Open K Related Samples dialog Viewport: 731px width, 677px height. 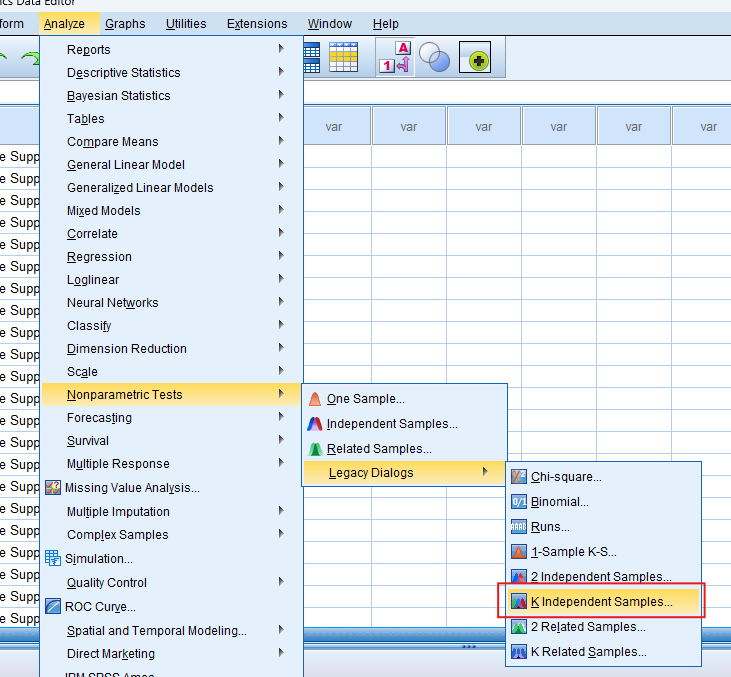(x=588, y=652)
